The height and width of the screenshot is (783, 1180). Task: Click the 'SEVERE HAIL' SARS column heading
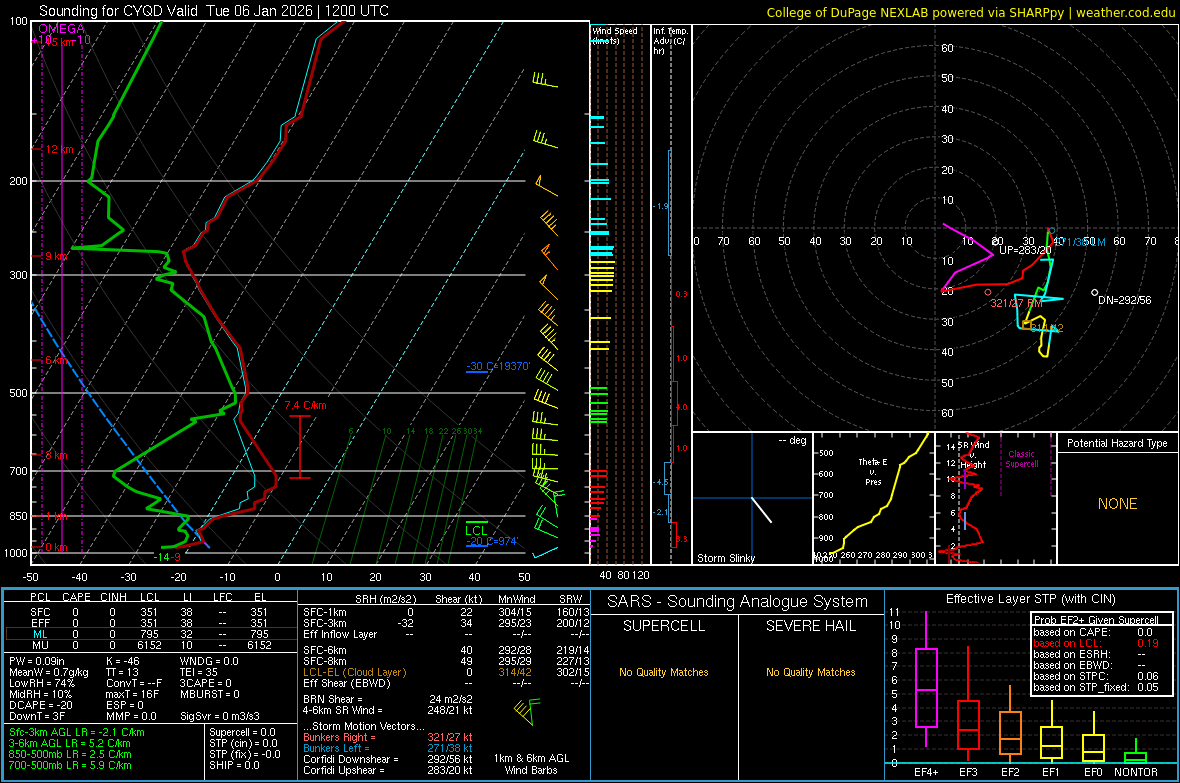point(810,626)
